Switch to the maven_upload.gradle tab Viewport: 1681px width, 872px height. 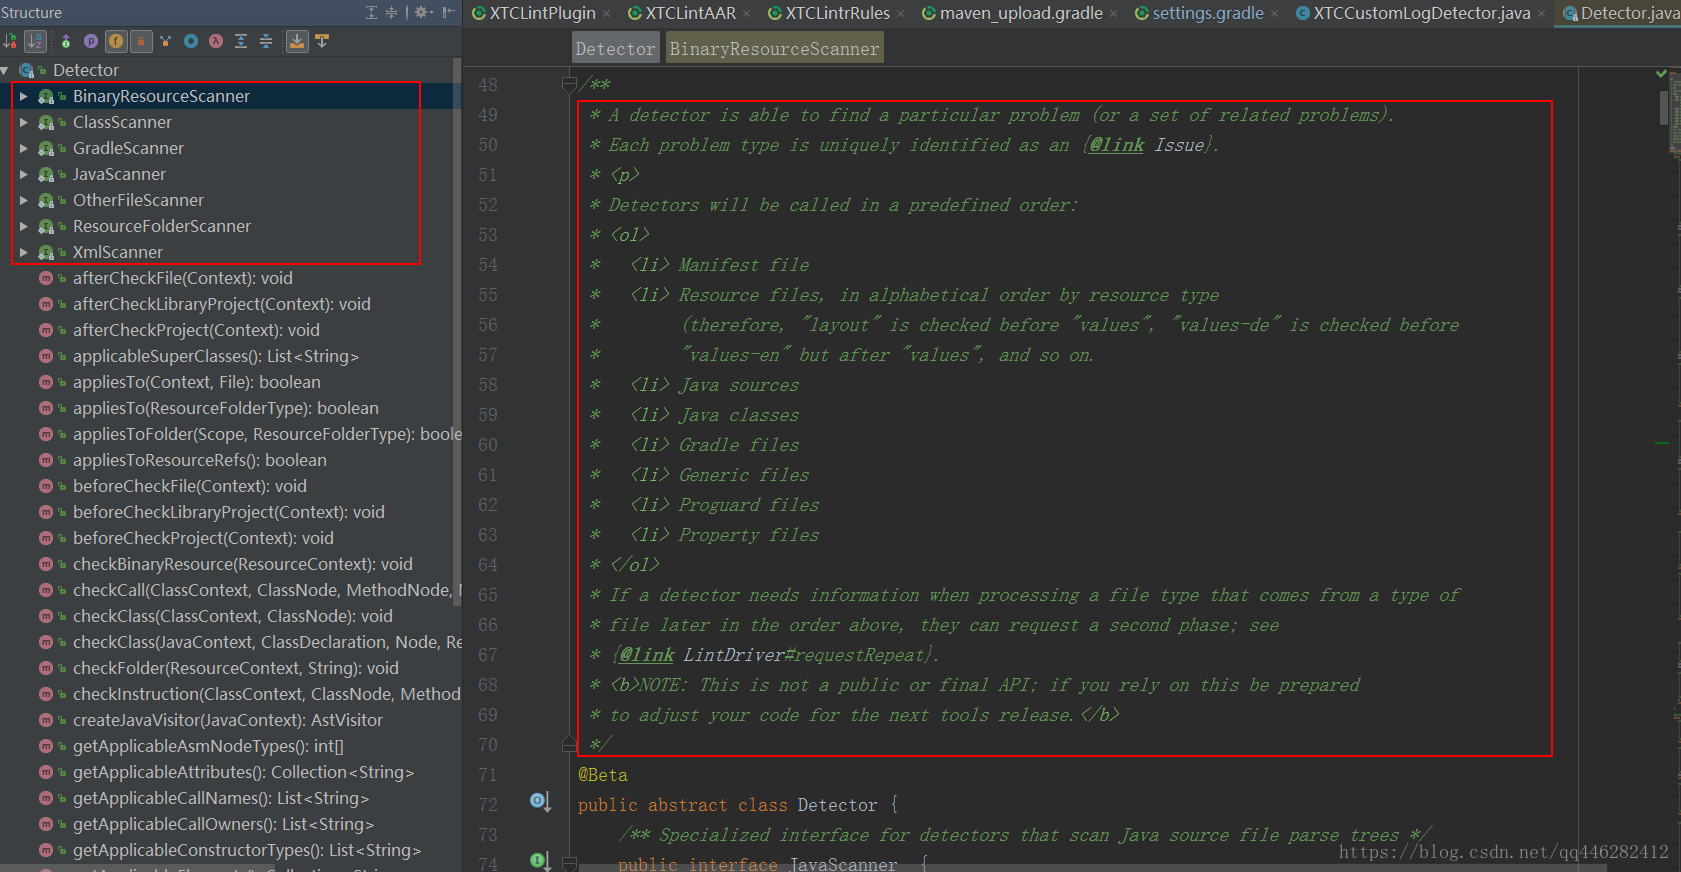[x=1020, y=13]
